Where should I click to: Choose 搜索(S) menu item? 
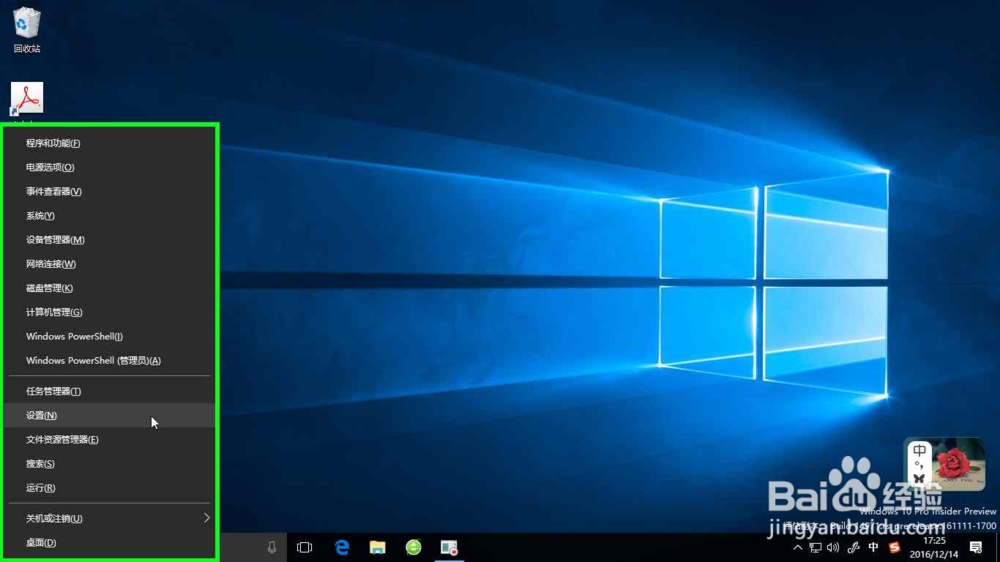(109, 464)
